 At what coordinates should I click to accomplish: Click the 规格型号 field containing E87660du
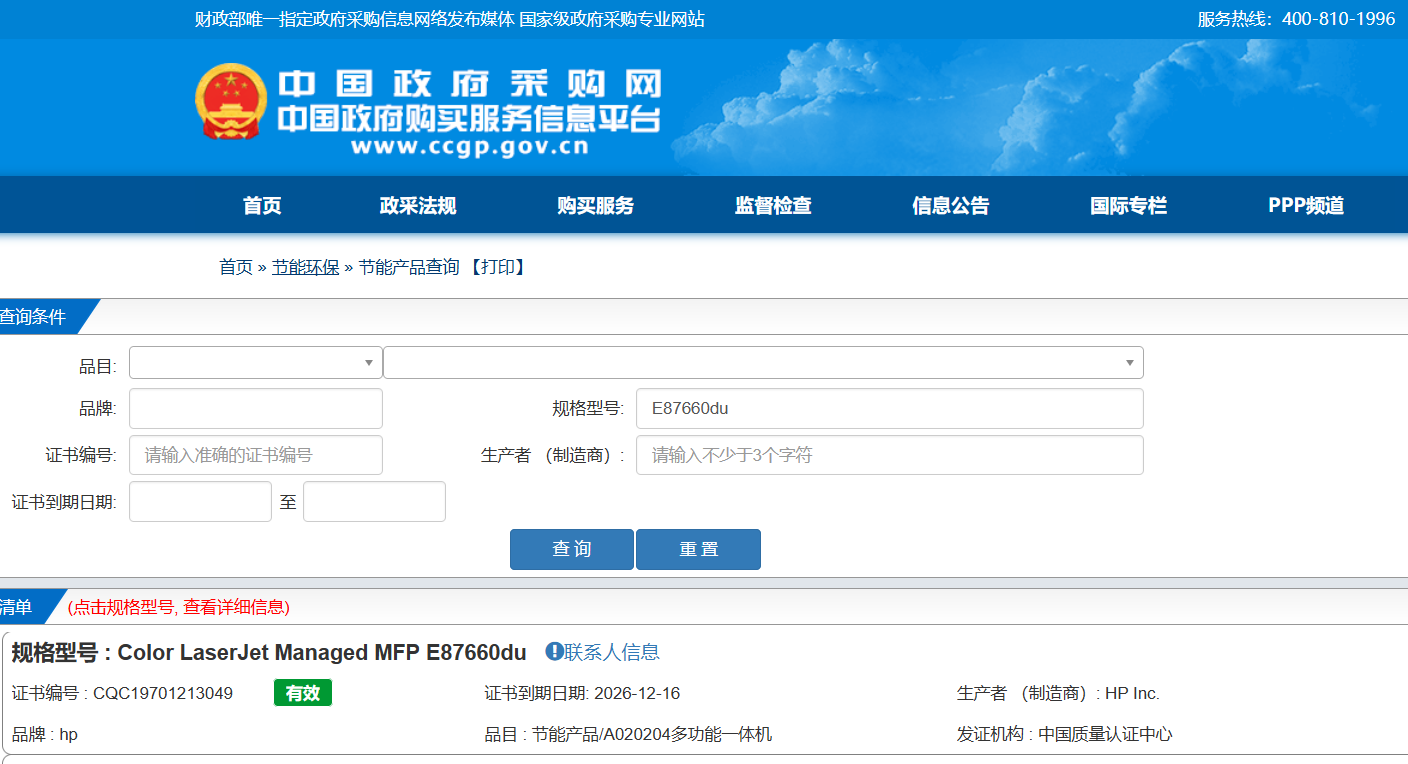[x=888, y=409]
